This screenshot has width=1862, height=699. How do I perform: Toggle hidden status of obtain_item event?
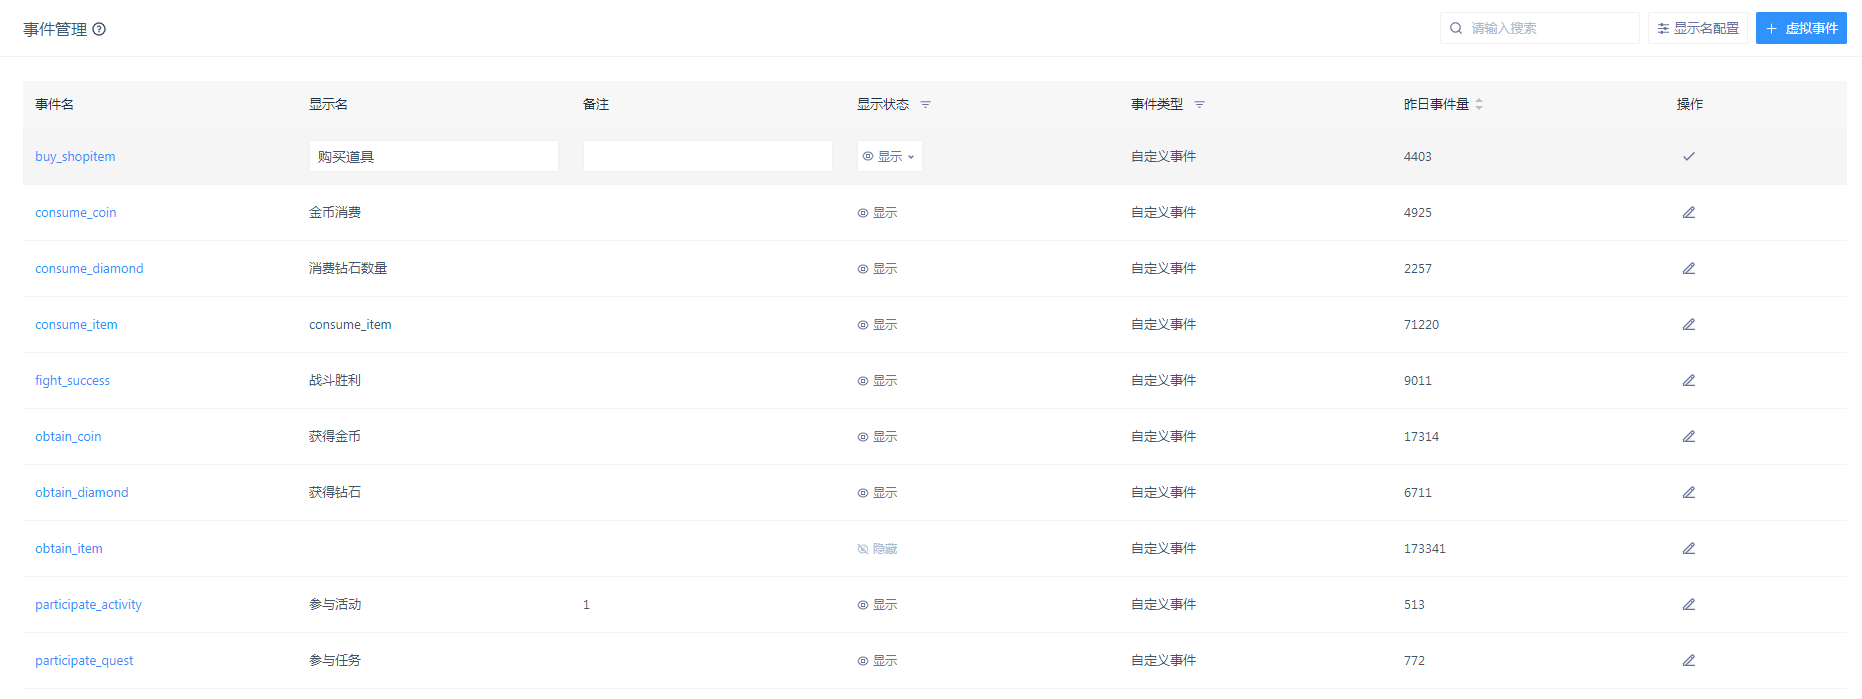point(877,549)
